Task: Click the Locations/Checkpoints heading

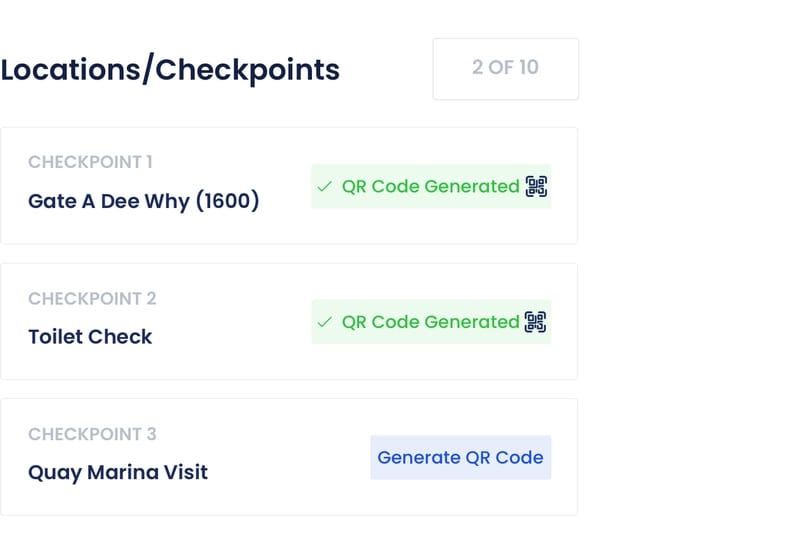Action: point(170,70)
